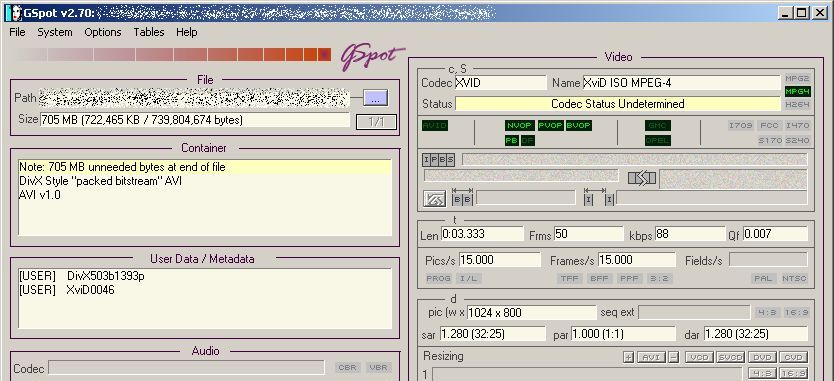Click the I-I keyframe interval icon
This screenshot has height=381, width=834.
(598, 197)
